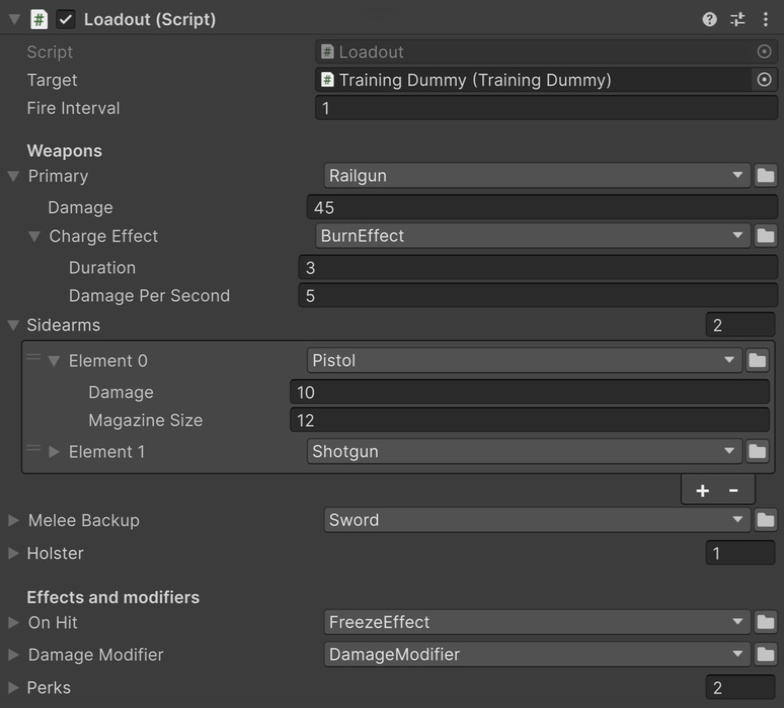Image resolution: width=784 pixels, height=708 pixels.
Task: Disable the Loadout script checkbox
Action: click(66, 20)
